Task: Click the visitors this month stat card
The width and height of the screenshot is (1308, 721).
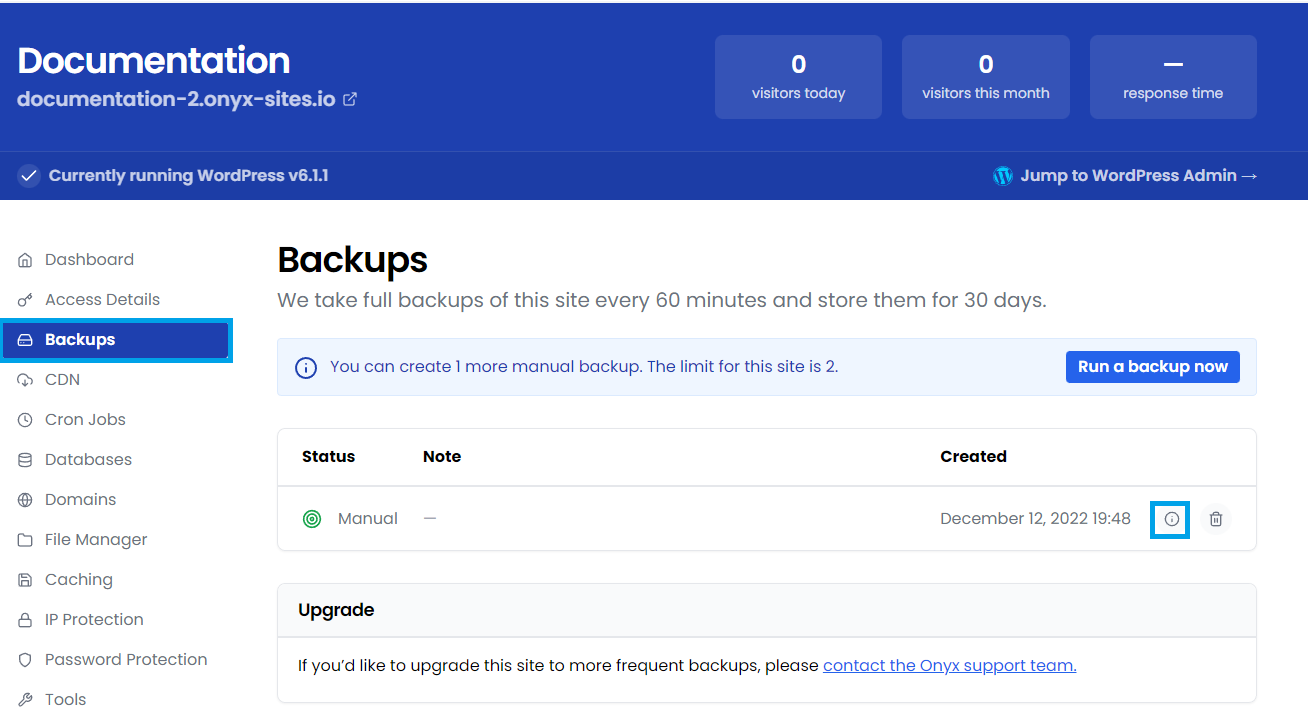Action: (986, 77)
